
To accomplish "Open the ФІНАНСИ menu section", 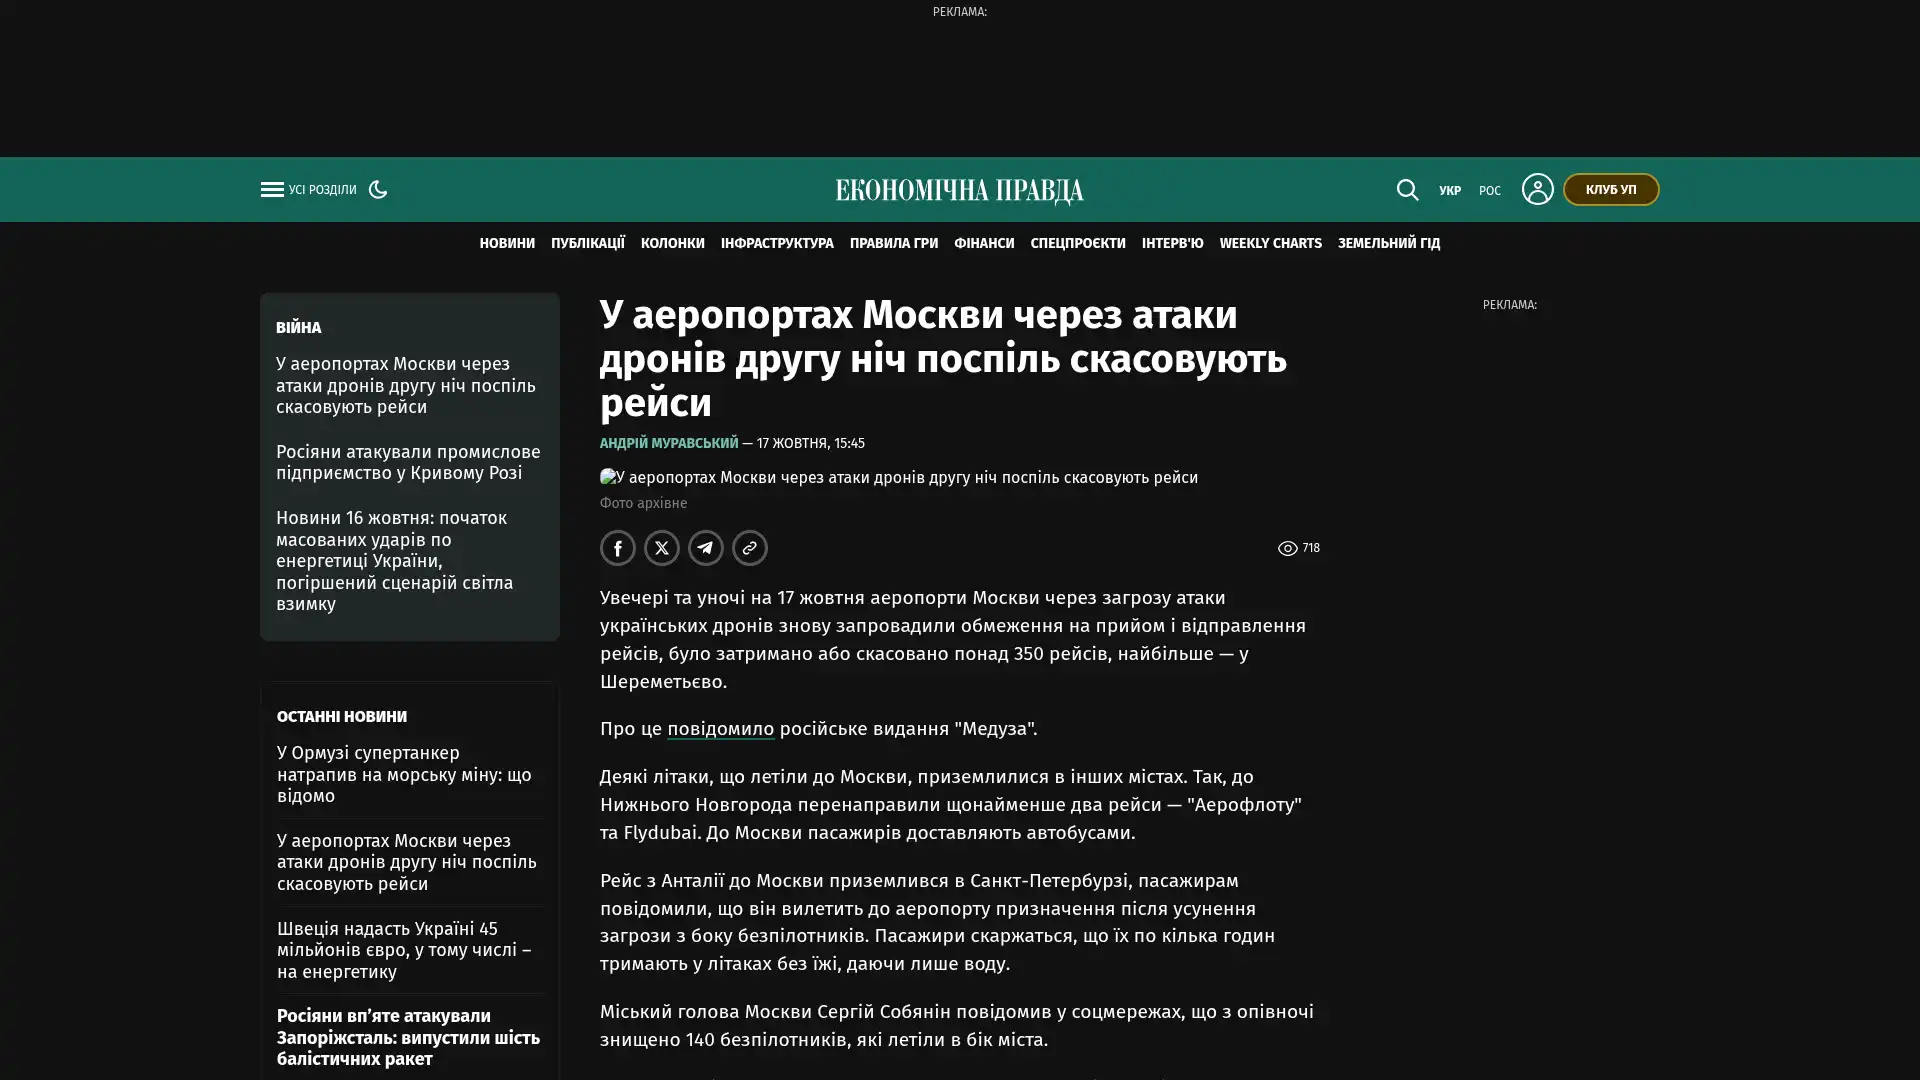I will pos(984,243).
